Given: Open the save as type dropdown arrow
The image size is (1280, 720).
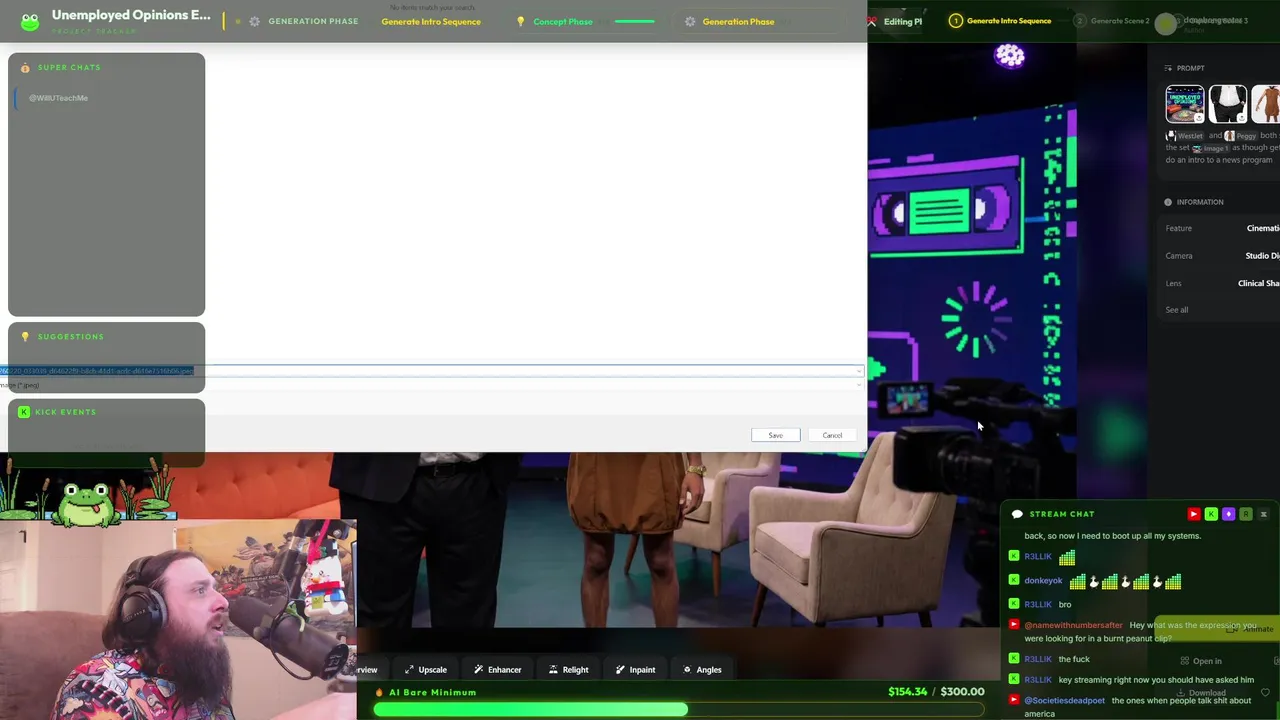Looking at the screenshot, I should tap(859, 385).
